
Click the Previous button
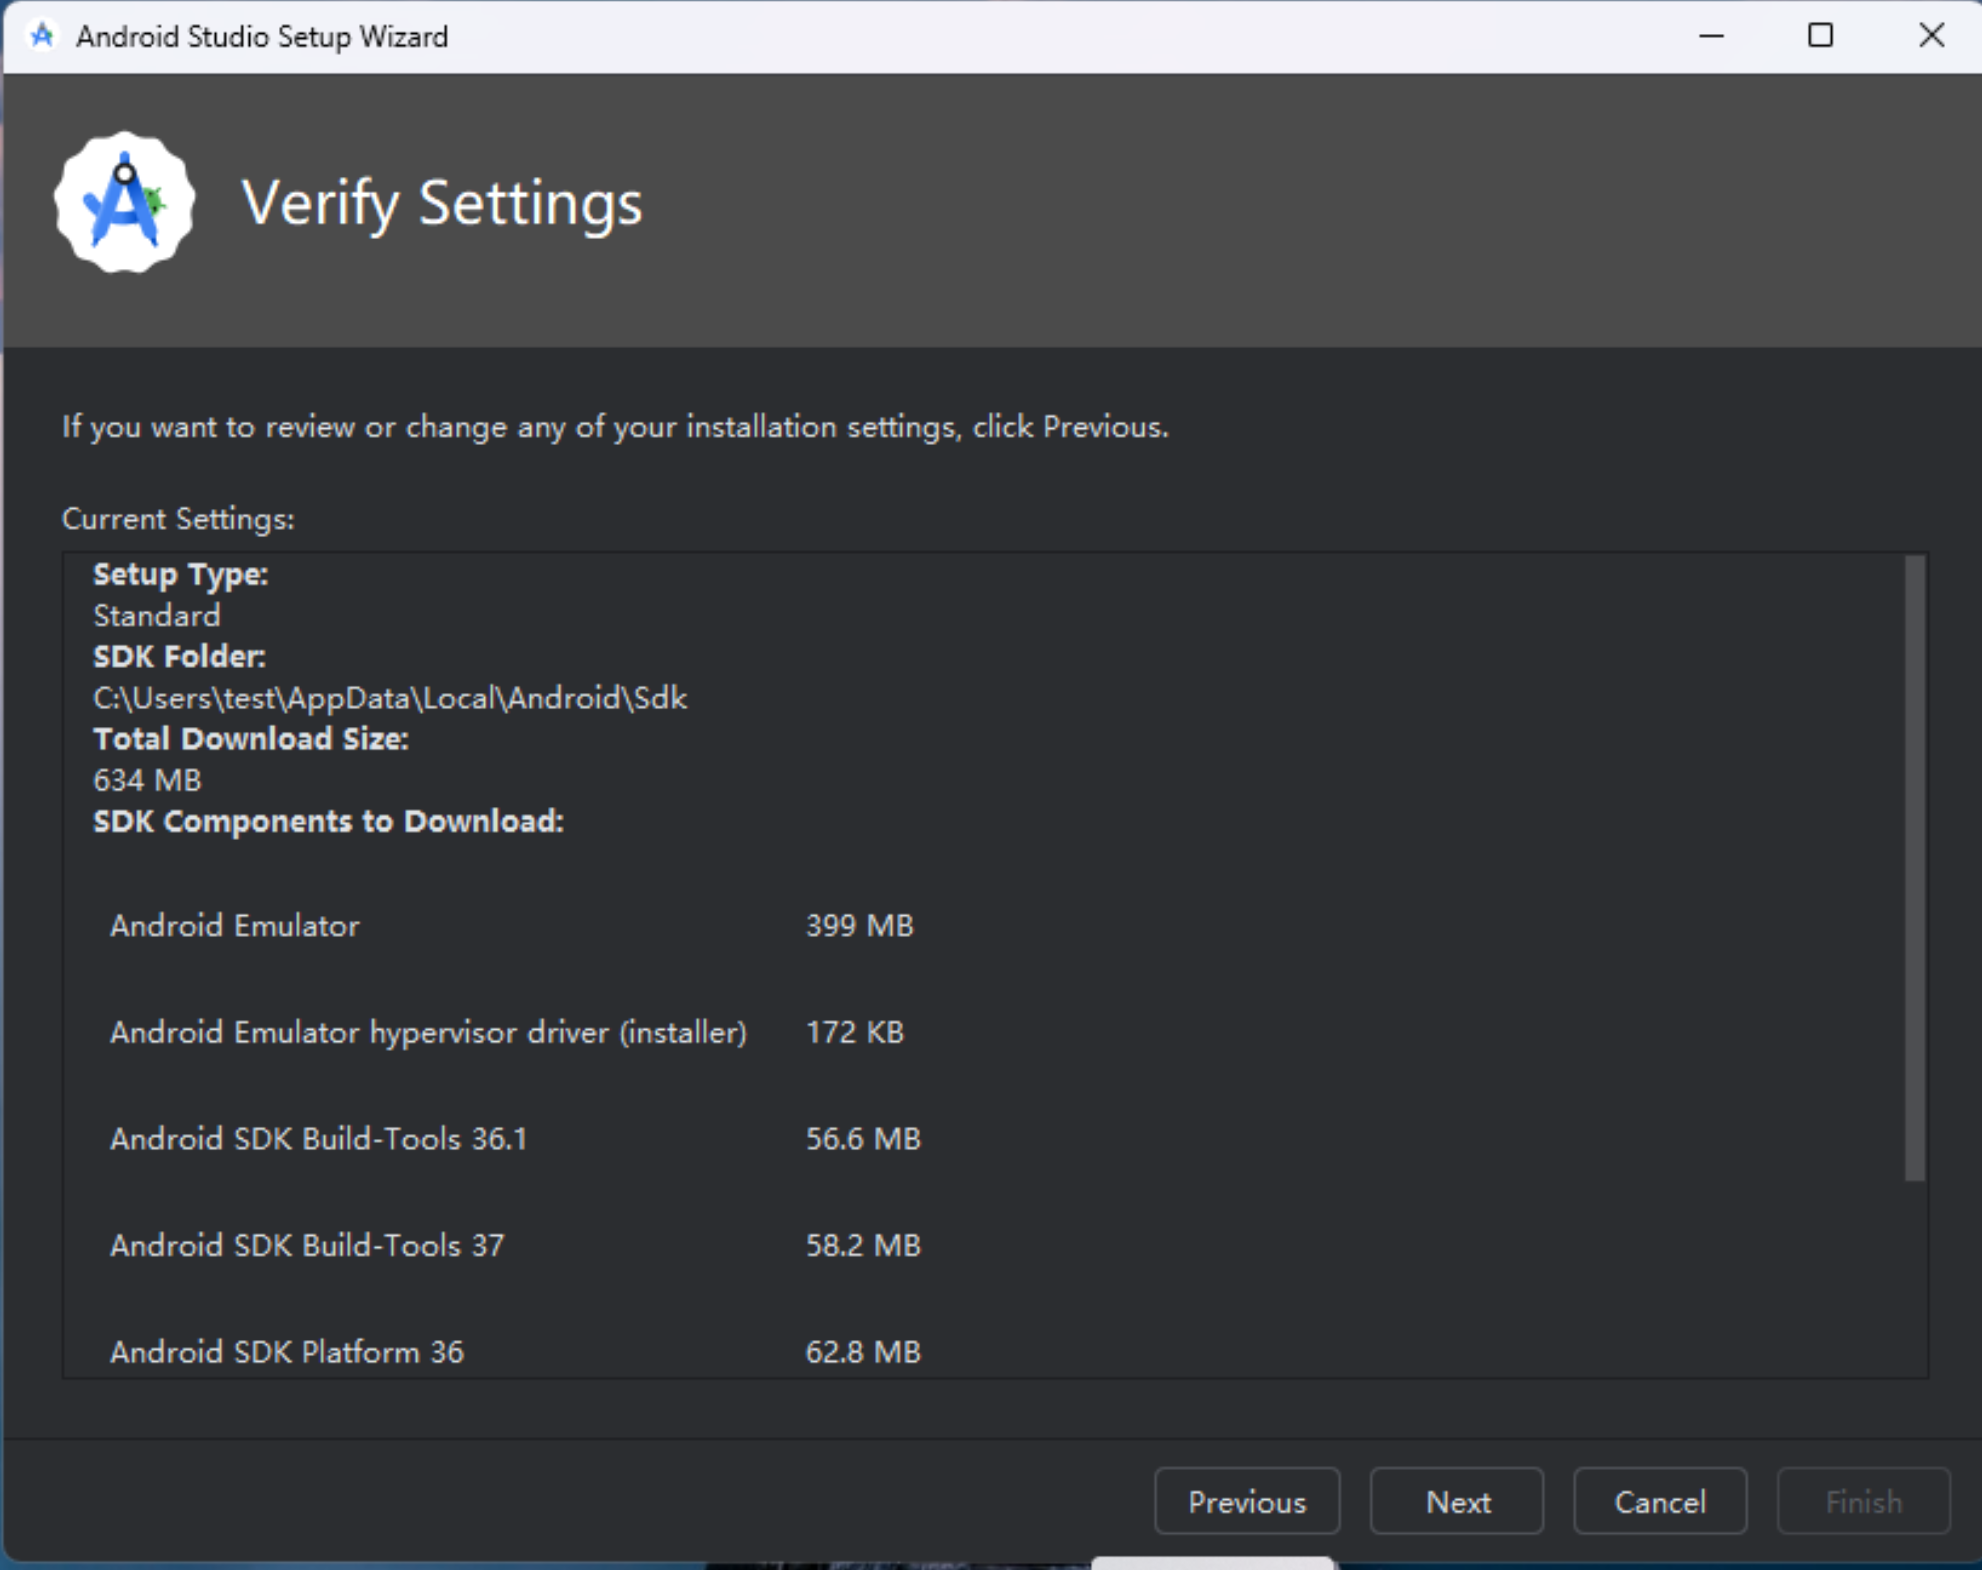pyautogui.click(x=1247, y=1501)
